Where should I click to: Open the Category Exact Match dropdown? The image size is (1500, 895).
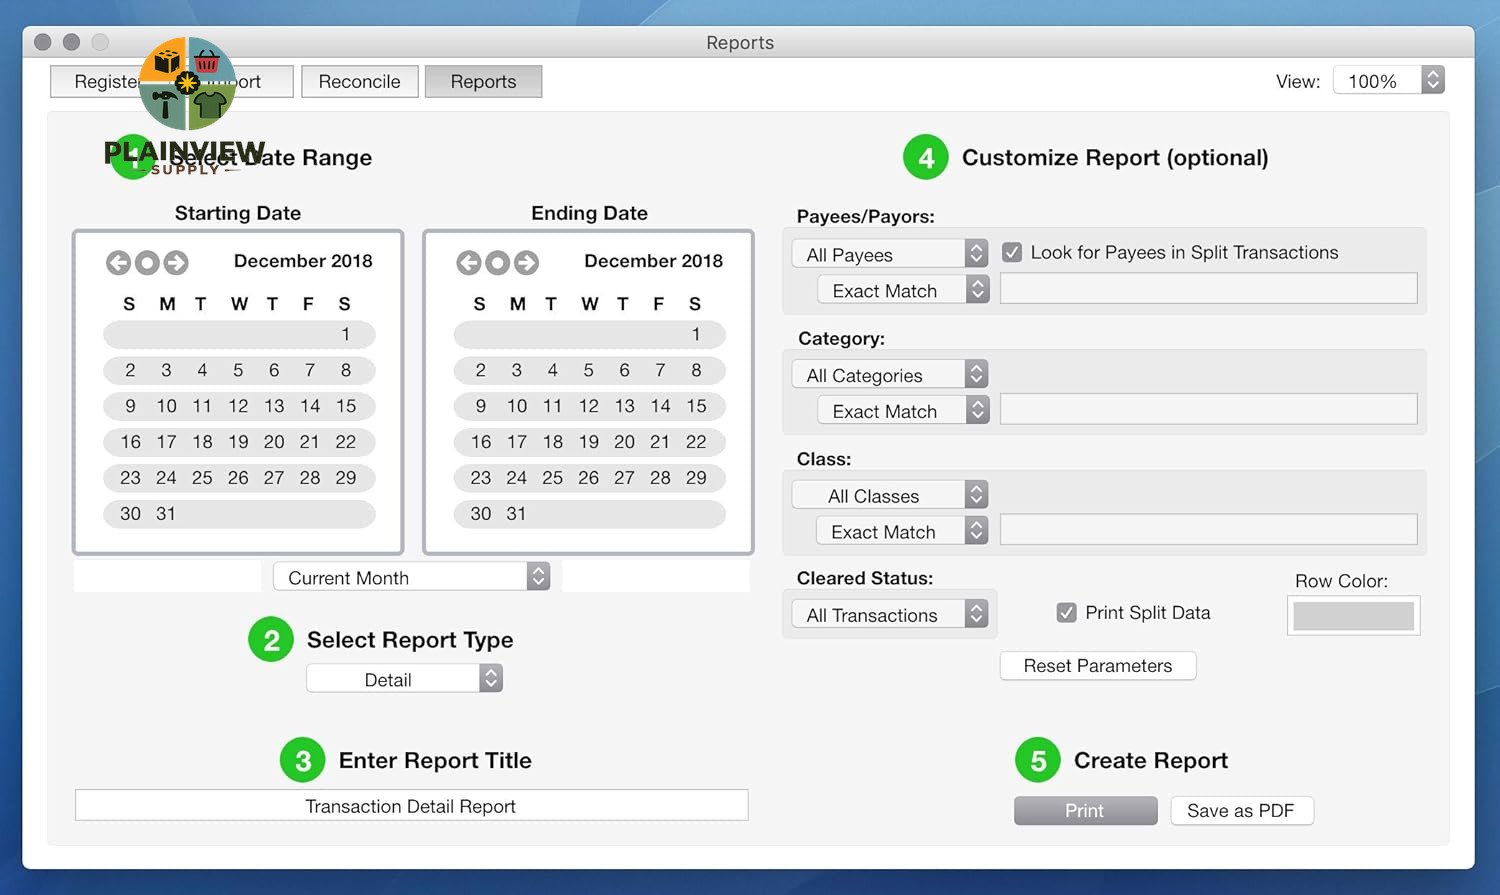[x=903, y=411]
